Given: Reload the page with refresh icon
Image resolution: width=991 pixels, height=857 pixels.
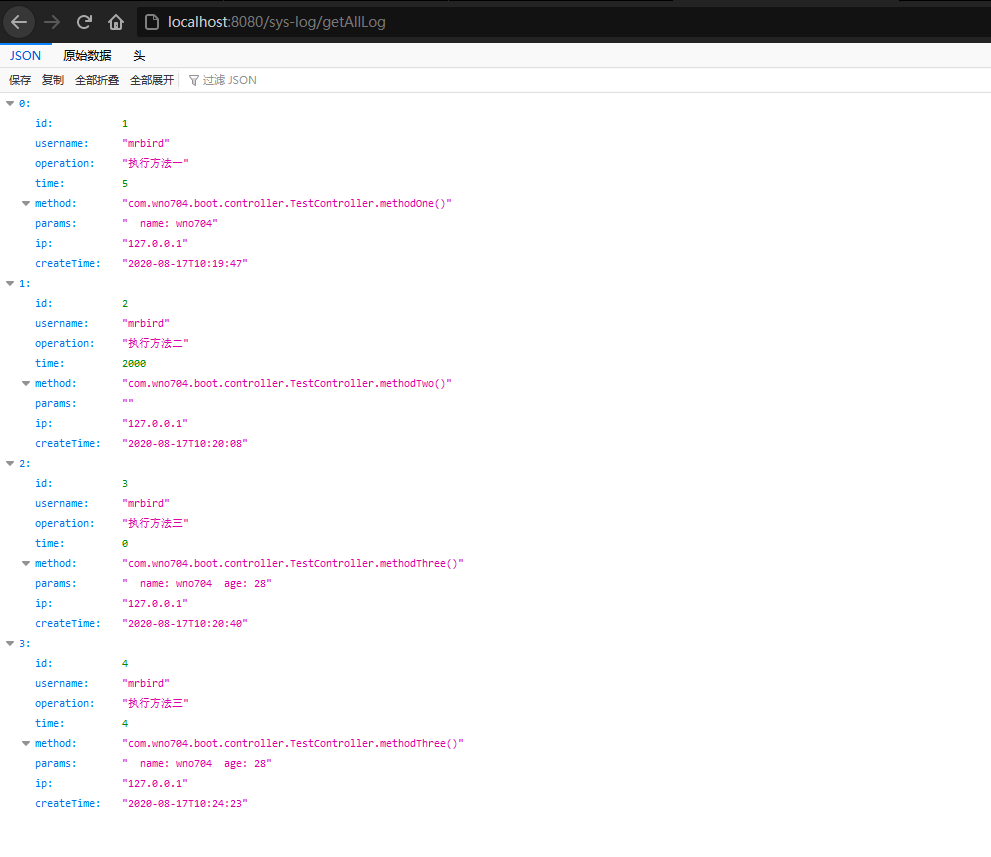Looking at the screenshot, I should point(85,21).
